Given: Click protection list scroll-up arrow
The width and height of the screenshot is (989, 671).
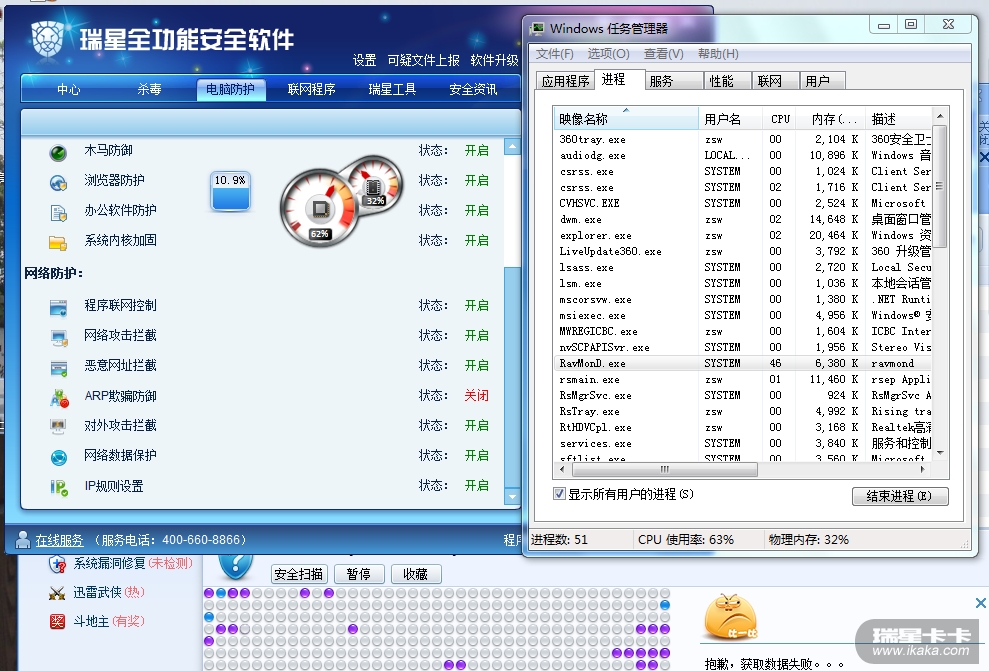Looking at the screenshot, I should (x=512, y=146).
